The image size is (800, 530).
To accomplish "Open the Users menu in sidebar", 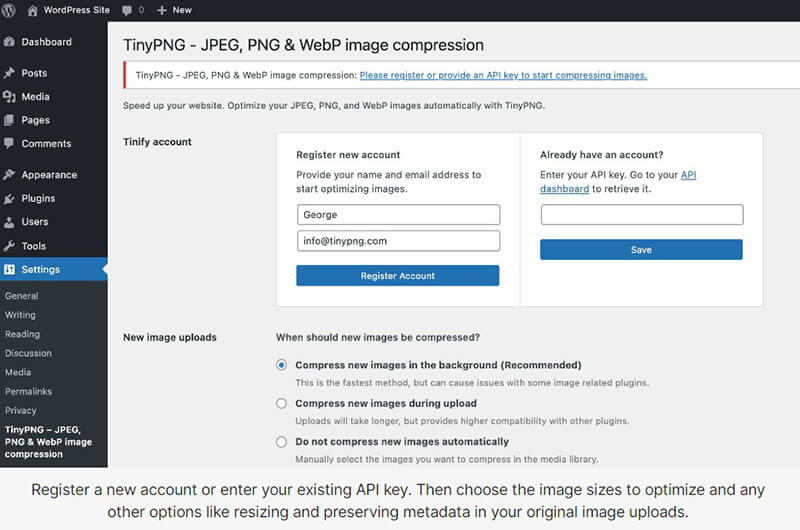I will click(34, 222).
